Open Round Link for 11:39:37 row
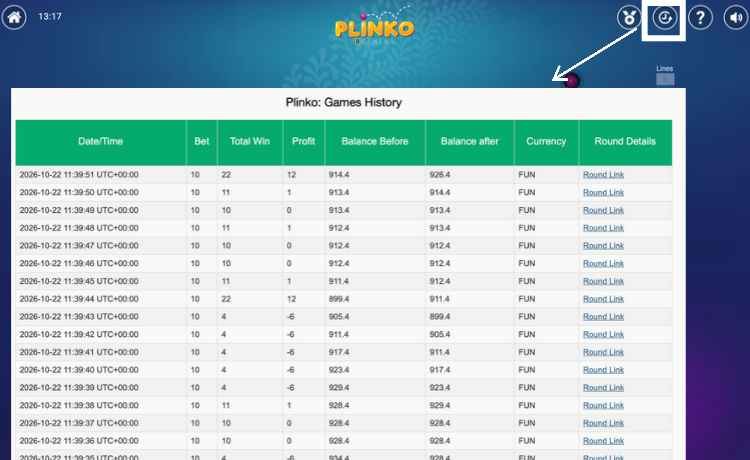The image size is (750, 460). click(603, 423)
